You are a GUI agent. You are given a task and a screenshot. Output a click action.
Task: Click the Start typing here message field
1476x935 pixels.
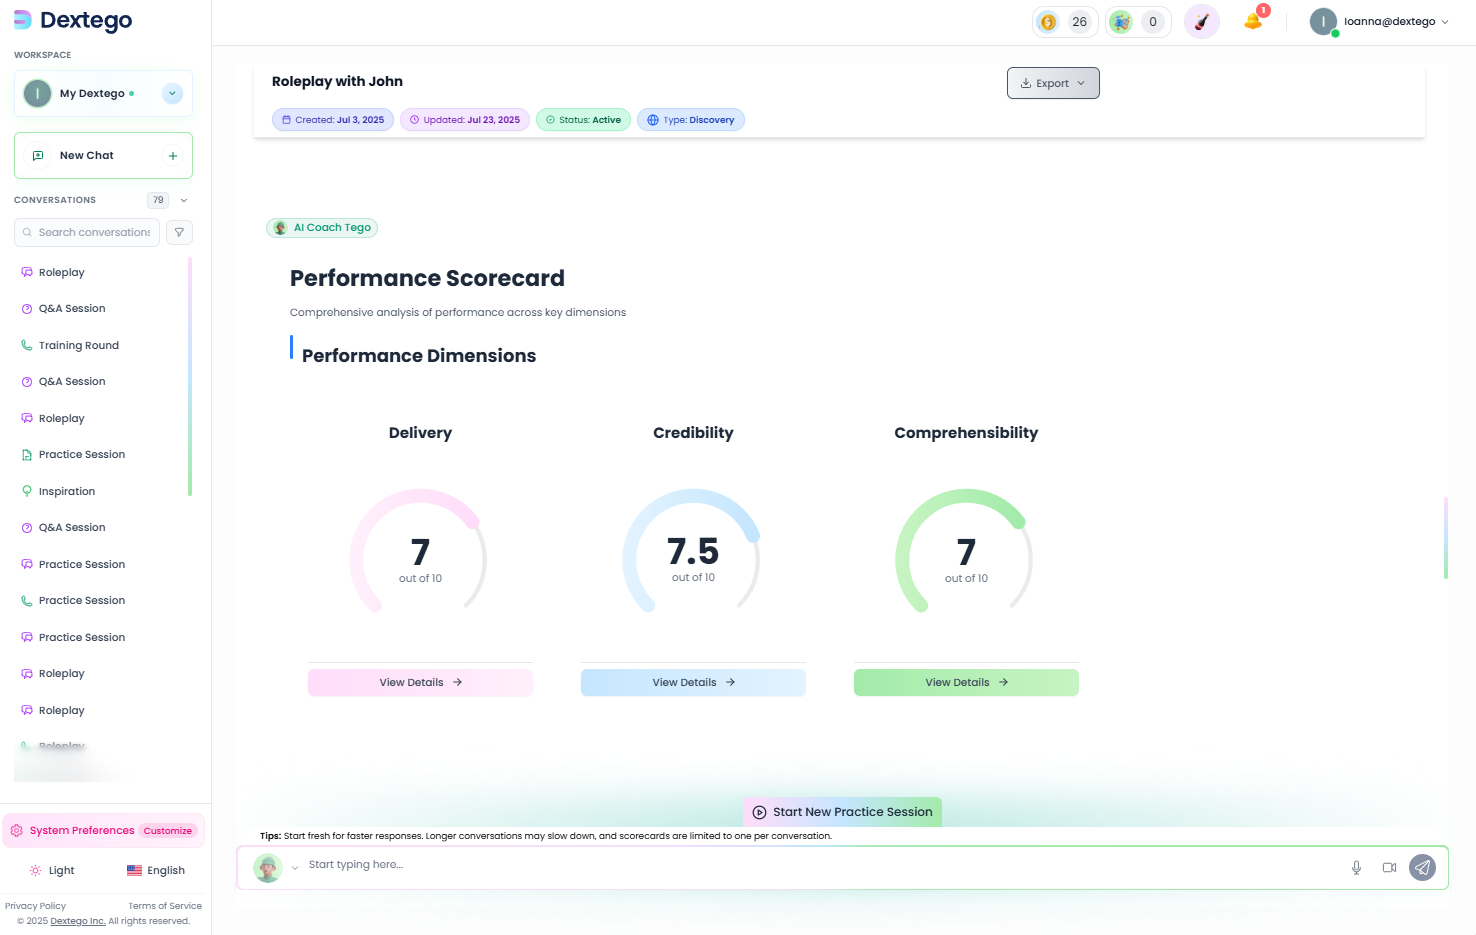pyautogui.click(x=820, y=865)
